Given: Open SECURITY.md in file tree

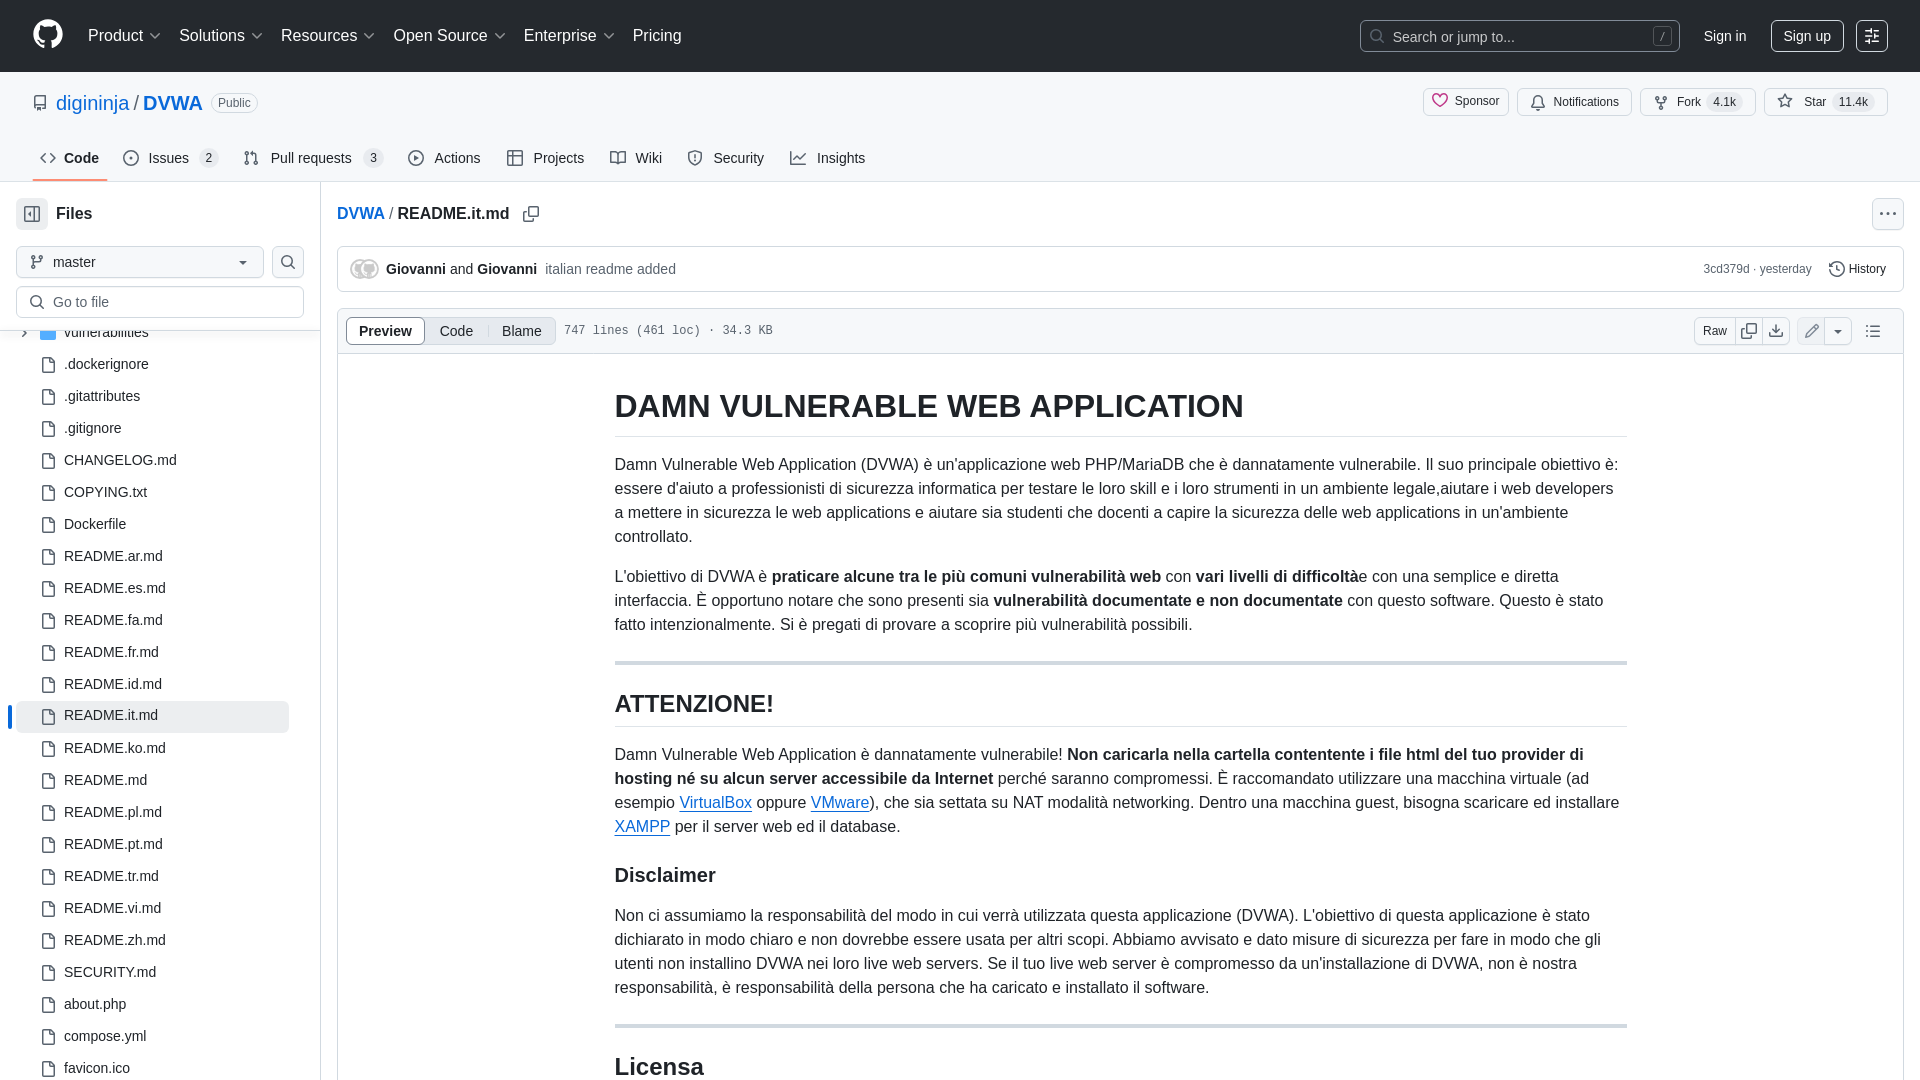Looking at the screenshot, I should click(x=110, y=972).
